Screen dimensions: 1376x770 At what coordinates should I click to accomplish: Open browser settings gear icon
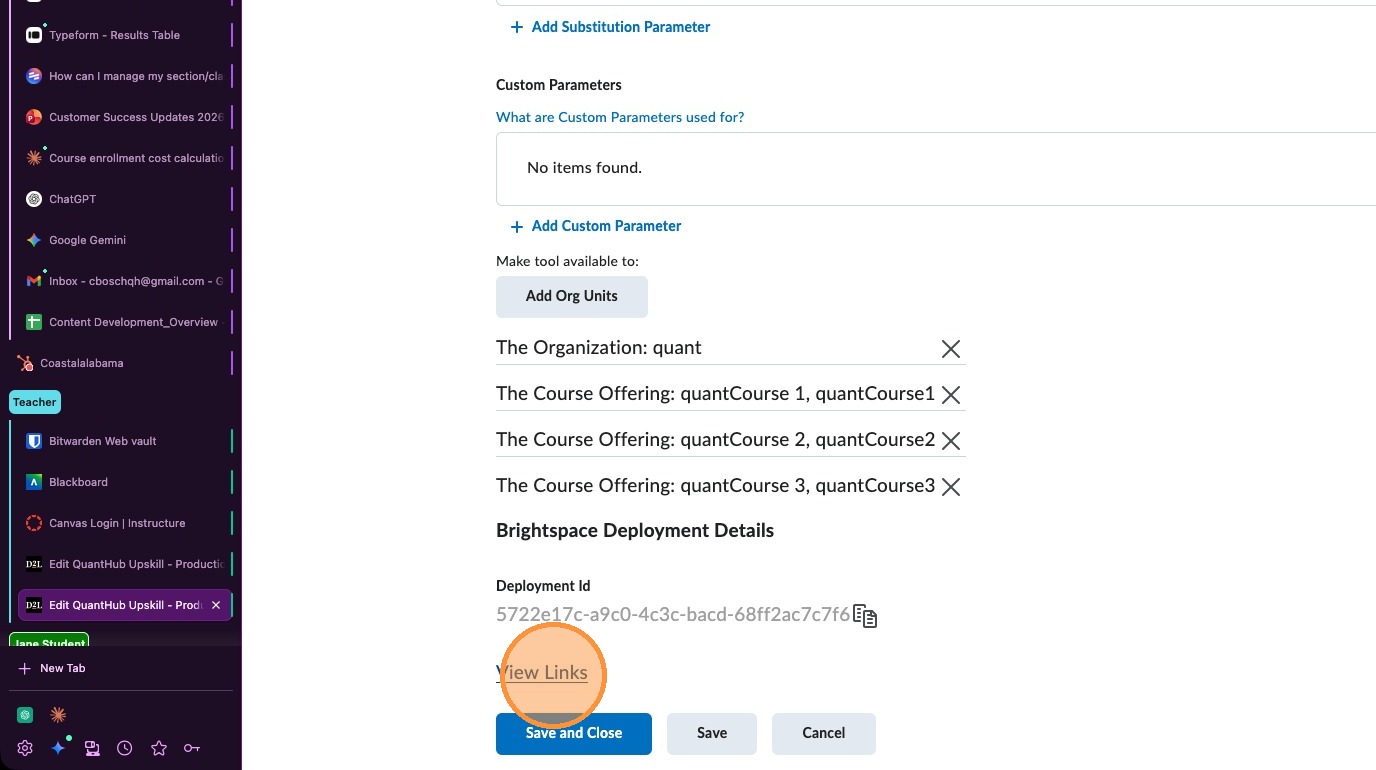(x=25, y=748)
